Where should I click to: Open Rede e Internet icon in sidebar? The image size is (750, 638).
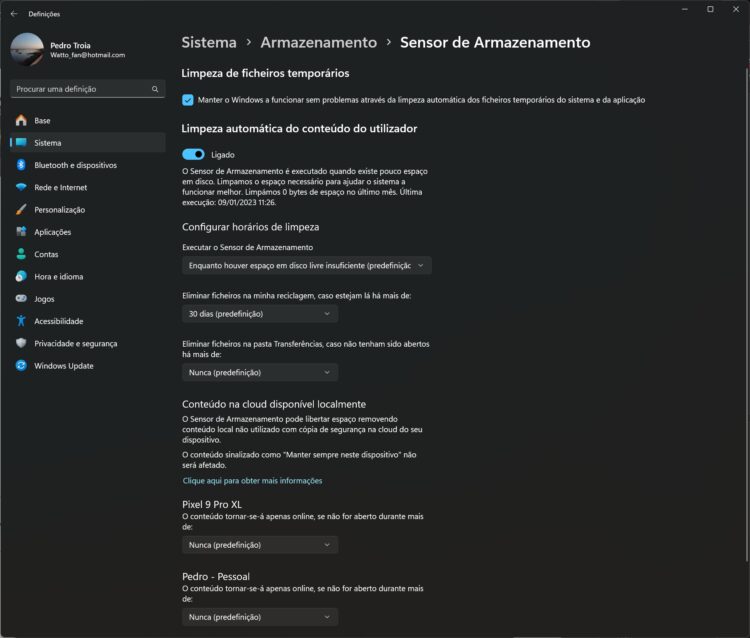pyautogui.click(x=21, y=187)
